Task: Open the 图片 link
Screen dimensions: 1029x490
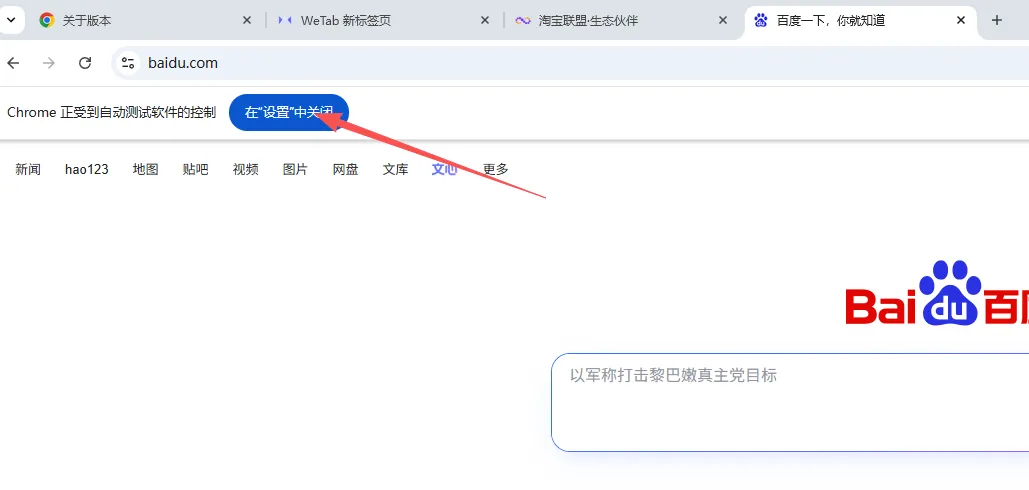Action: pos(295,169)
